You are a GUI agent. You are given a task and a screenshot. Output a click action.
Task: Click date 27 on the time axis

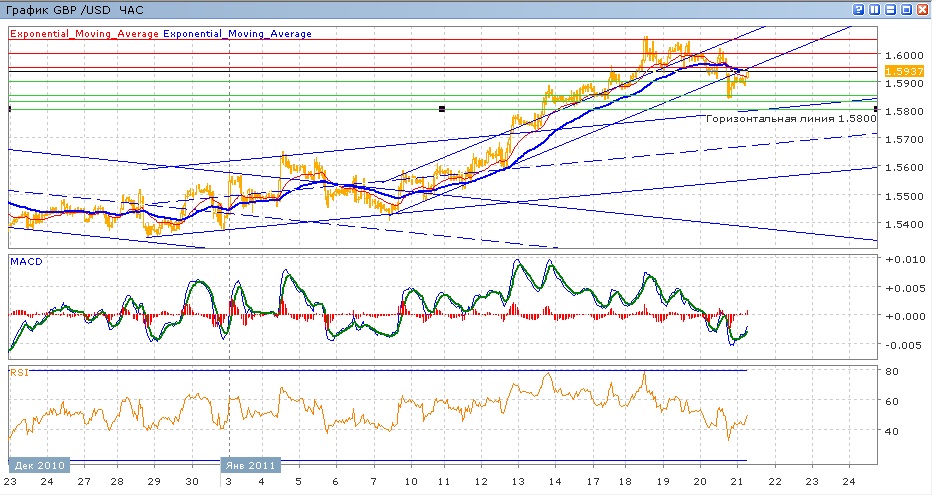83,481
